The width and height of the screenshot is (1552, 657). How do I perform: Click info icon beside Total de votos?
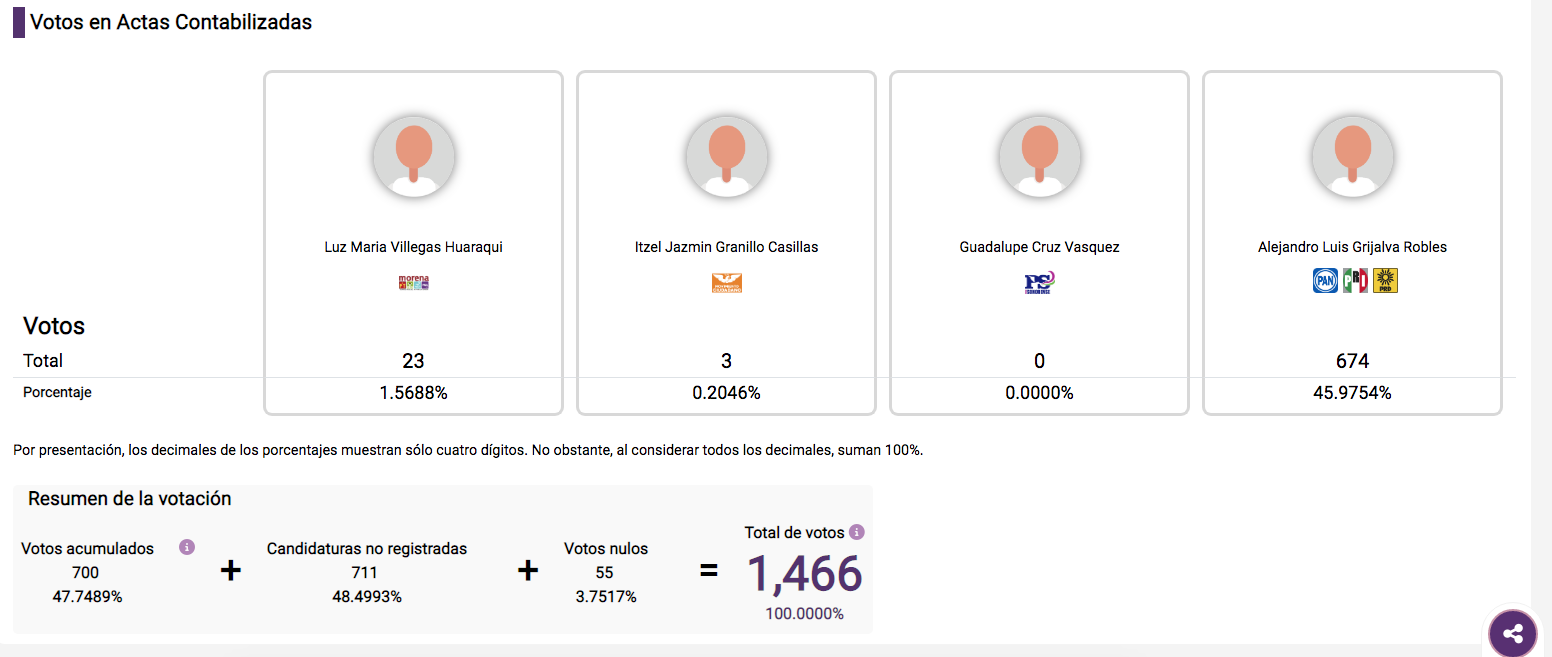click(x=856, y=532)
